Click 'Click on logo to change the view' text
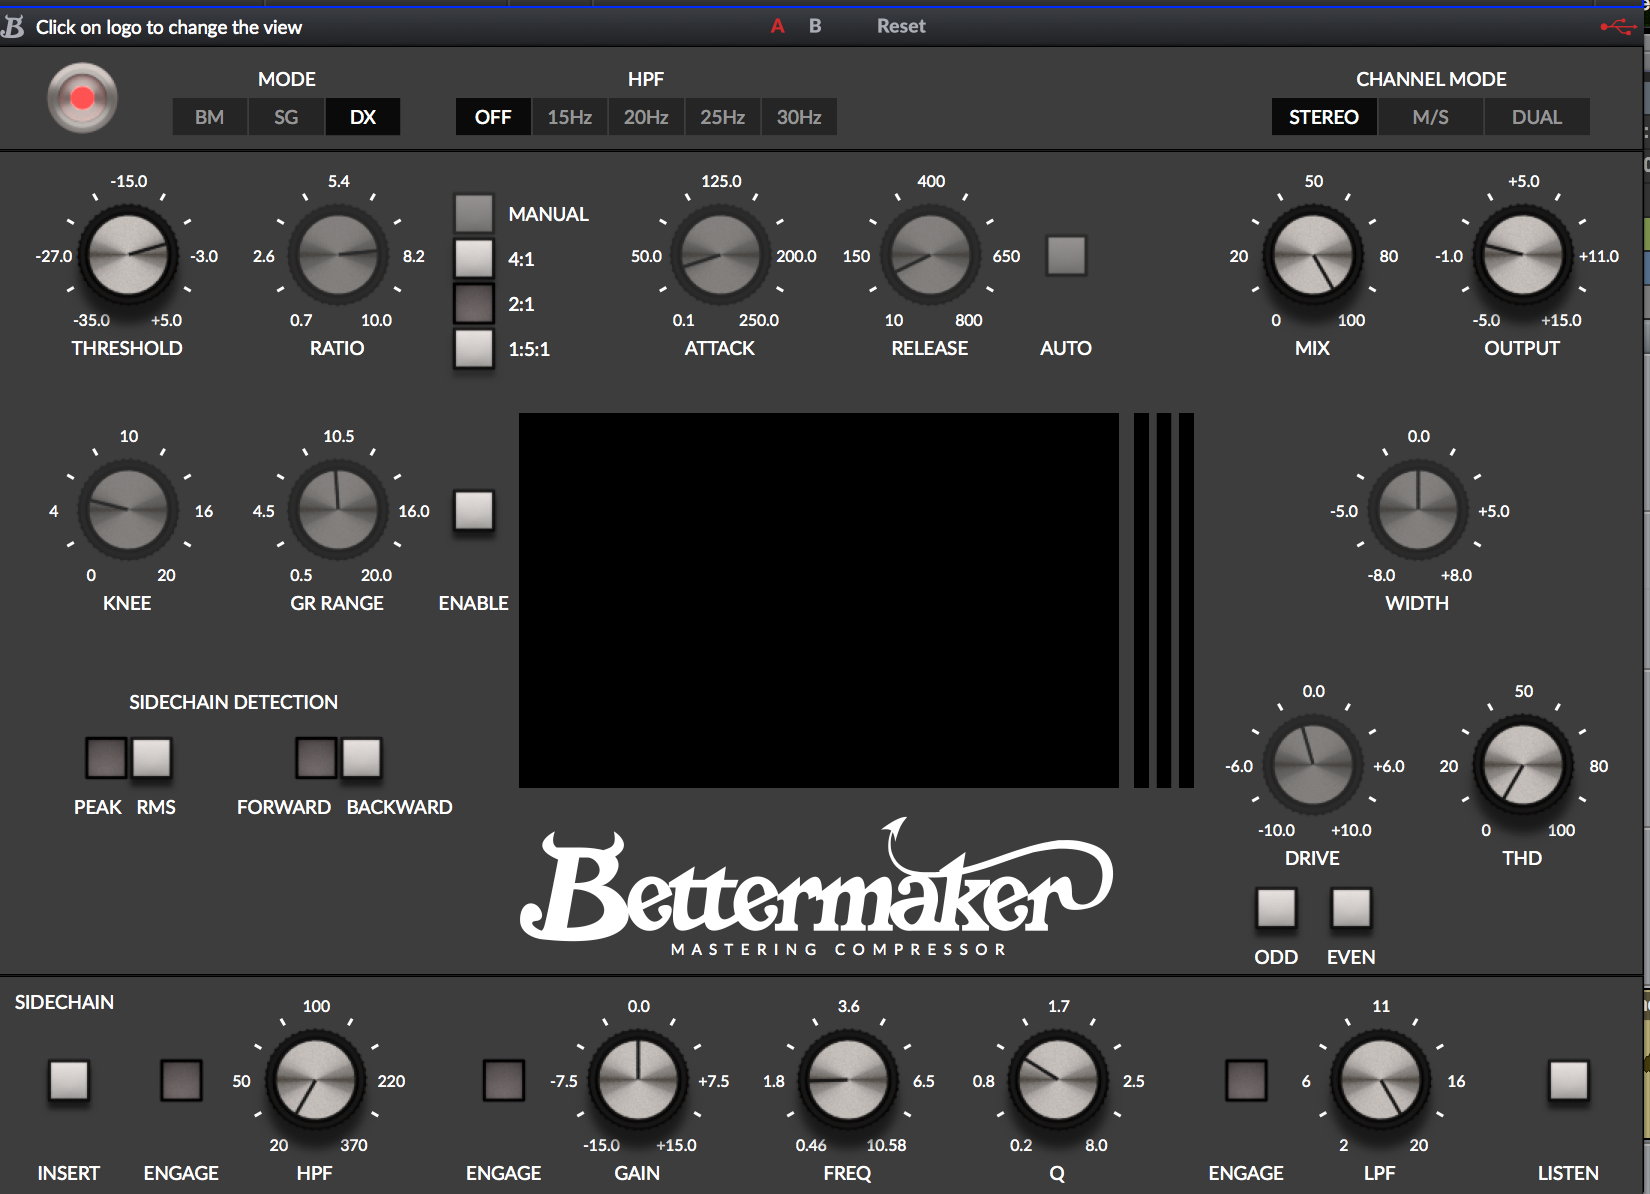Image resolution: width=1650 pixels, height=1194 pixels. point(169,27)
